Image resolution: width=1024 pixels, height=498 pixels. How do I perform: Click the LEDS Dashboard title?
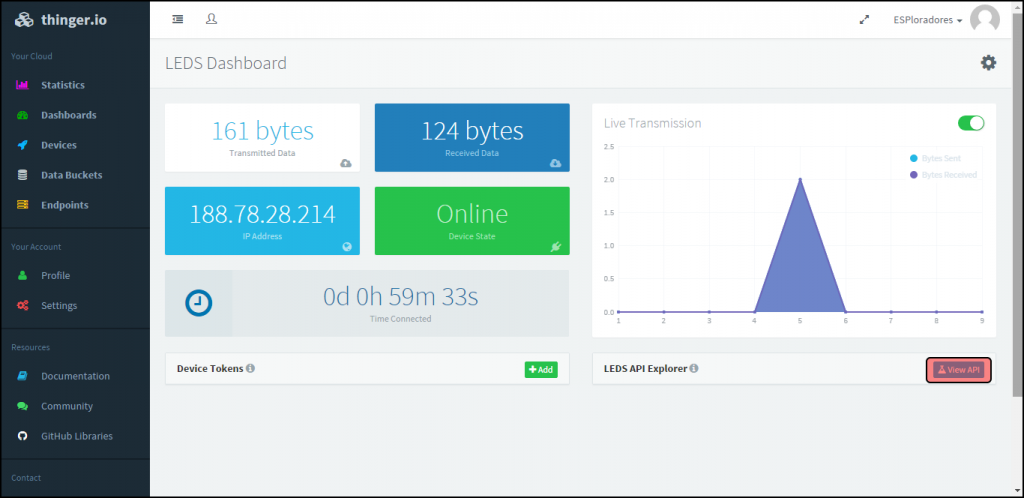(x=226, y=63)
